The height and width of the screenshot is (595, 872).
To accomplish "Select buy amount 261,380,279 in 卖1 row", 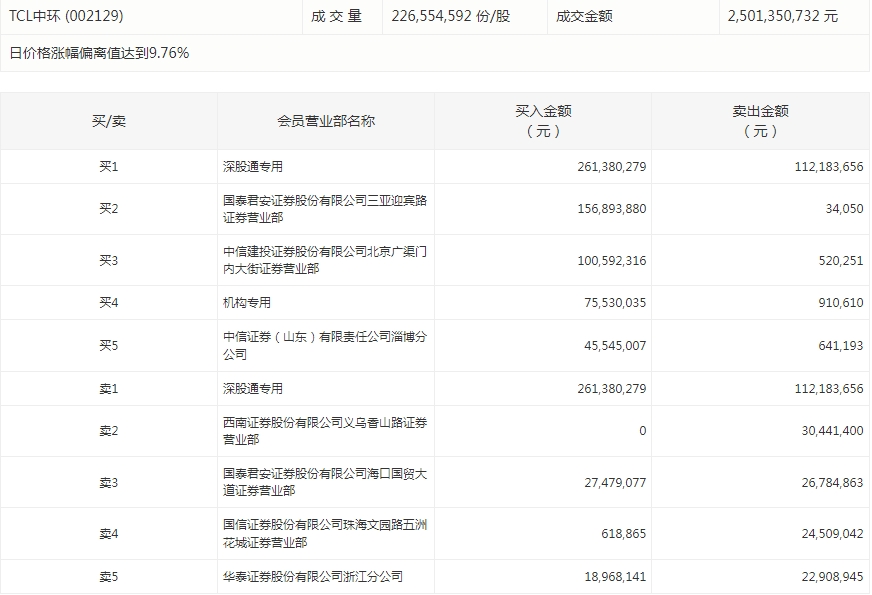I will (612, 388).
